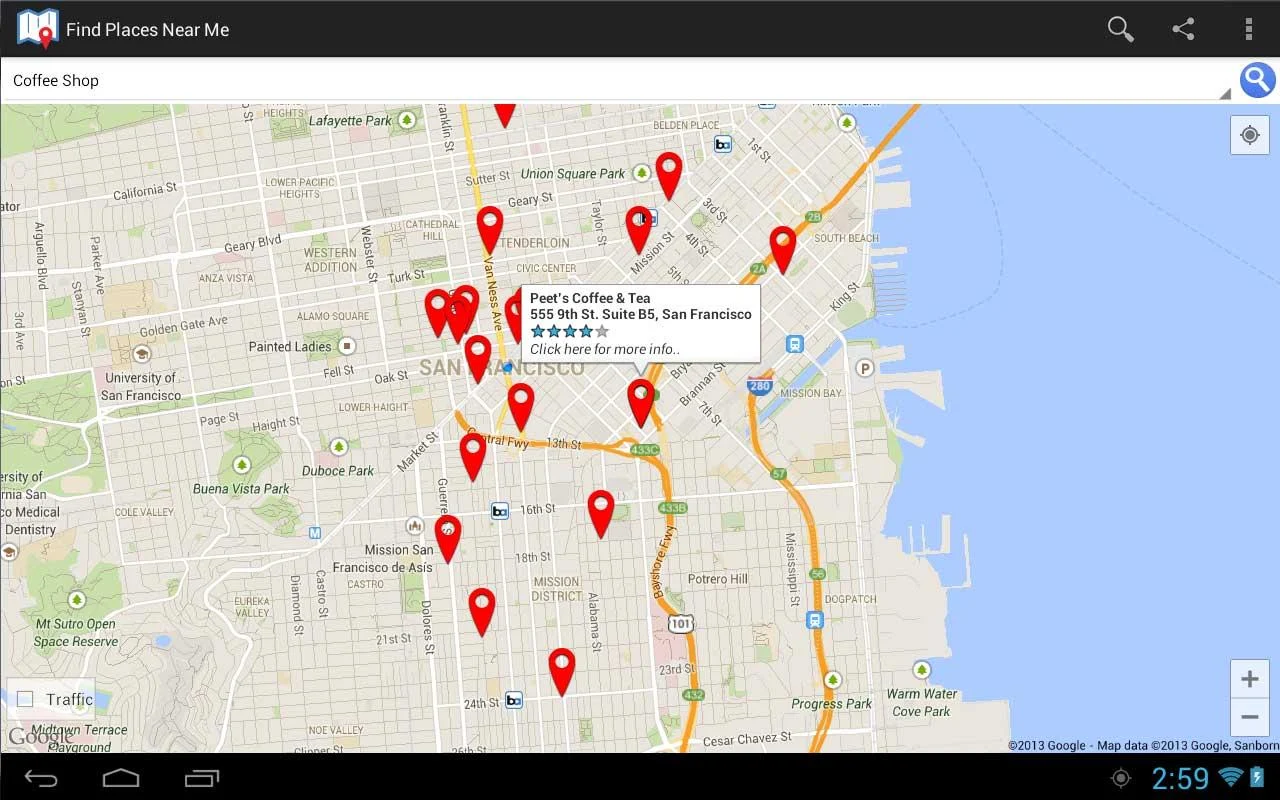Select the red pin near Mission San Francisco de Asis

(x=447, y=538)
